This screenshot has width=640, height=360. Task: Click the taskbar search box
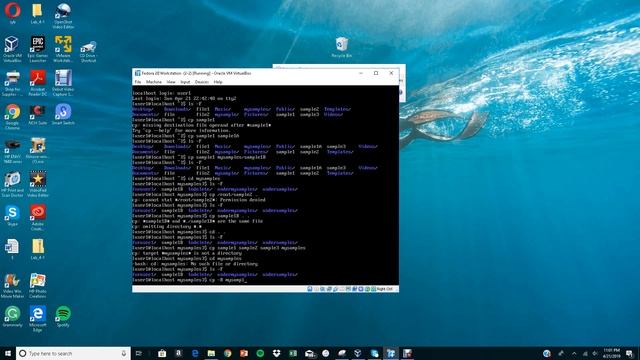[x=73, y=353]
